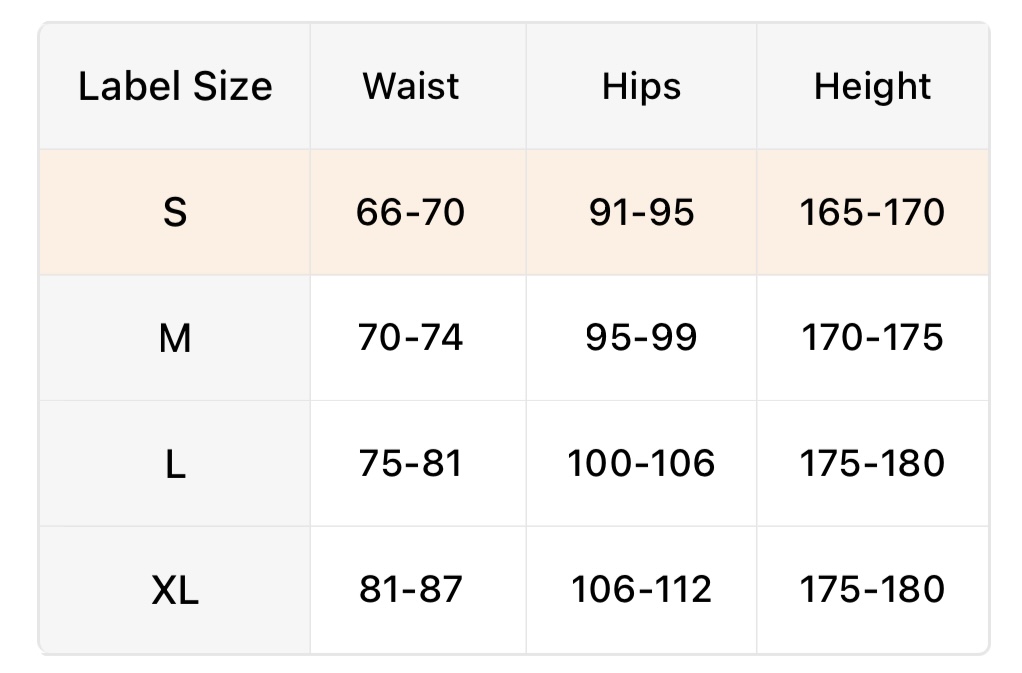1022x673 pixels.
Task: Select the L size row label
Action: pyautogui.click(x=175, y=464)
